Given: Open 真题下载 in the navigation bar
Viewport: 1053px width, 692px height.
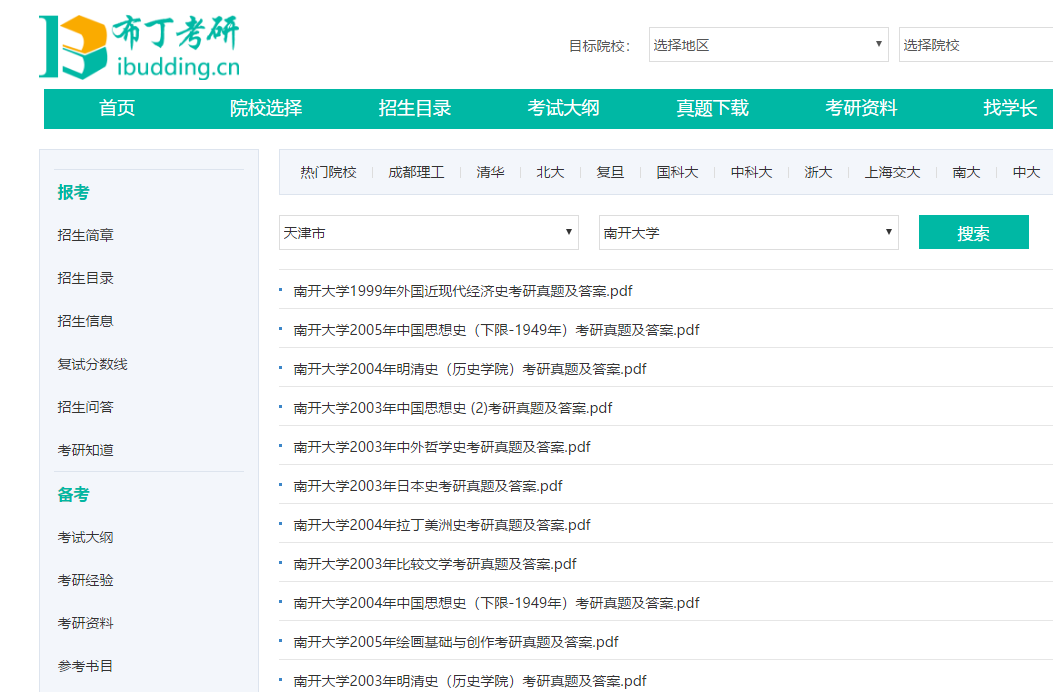Looking at the screenshot, I should pyautogui.click(x=713, y=108).
